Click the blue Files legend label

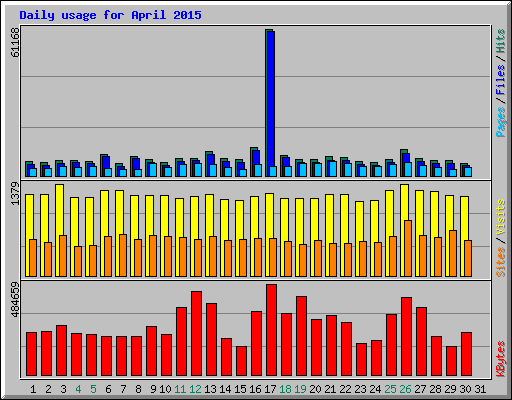click(x=501, y=79)
